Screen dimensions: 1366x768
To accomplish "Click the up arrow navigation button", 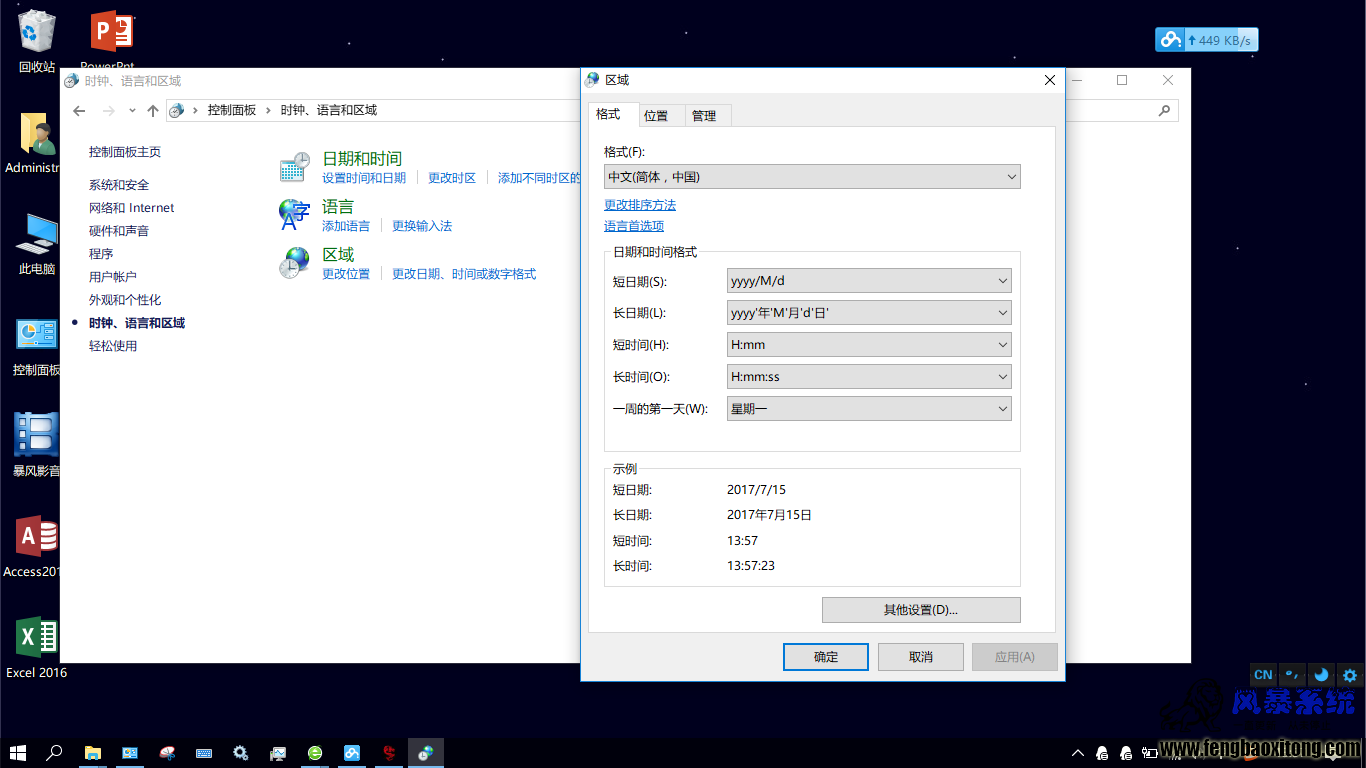I will pos(152,111).
